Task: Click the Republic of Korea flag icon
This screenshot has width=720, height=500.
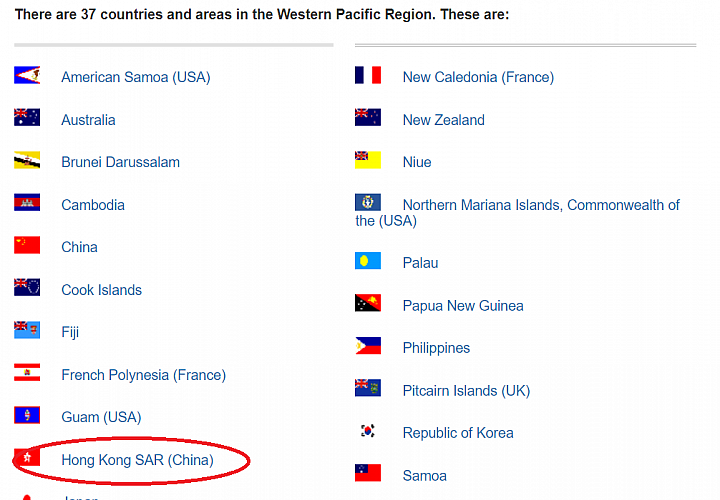Action: tap(368, 431)
